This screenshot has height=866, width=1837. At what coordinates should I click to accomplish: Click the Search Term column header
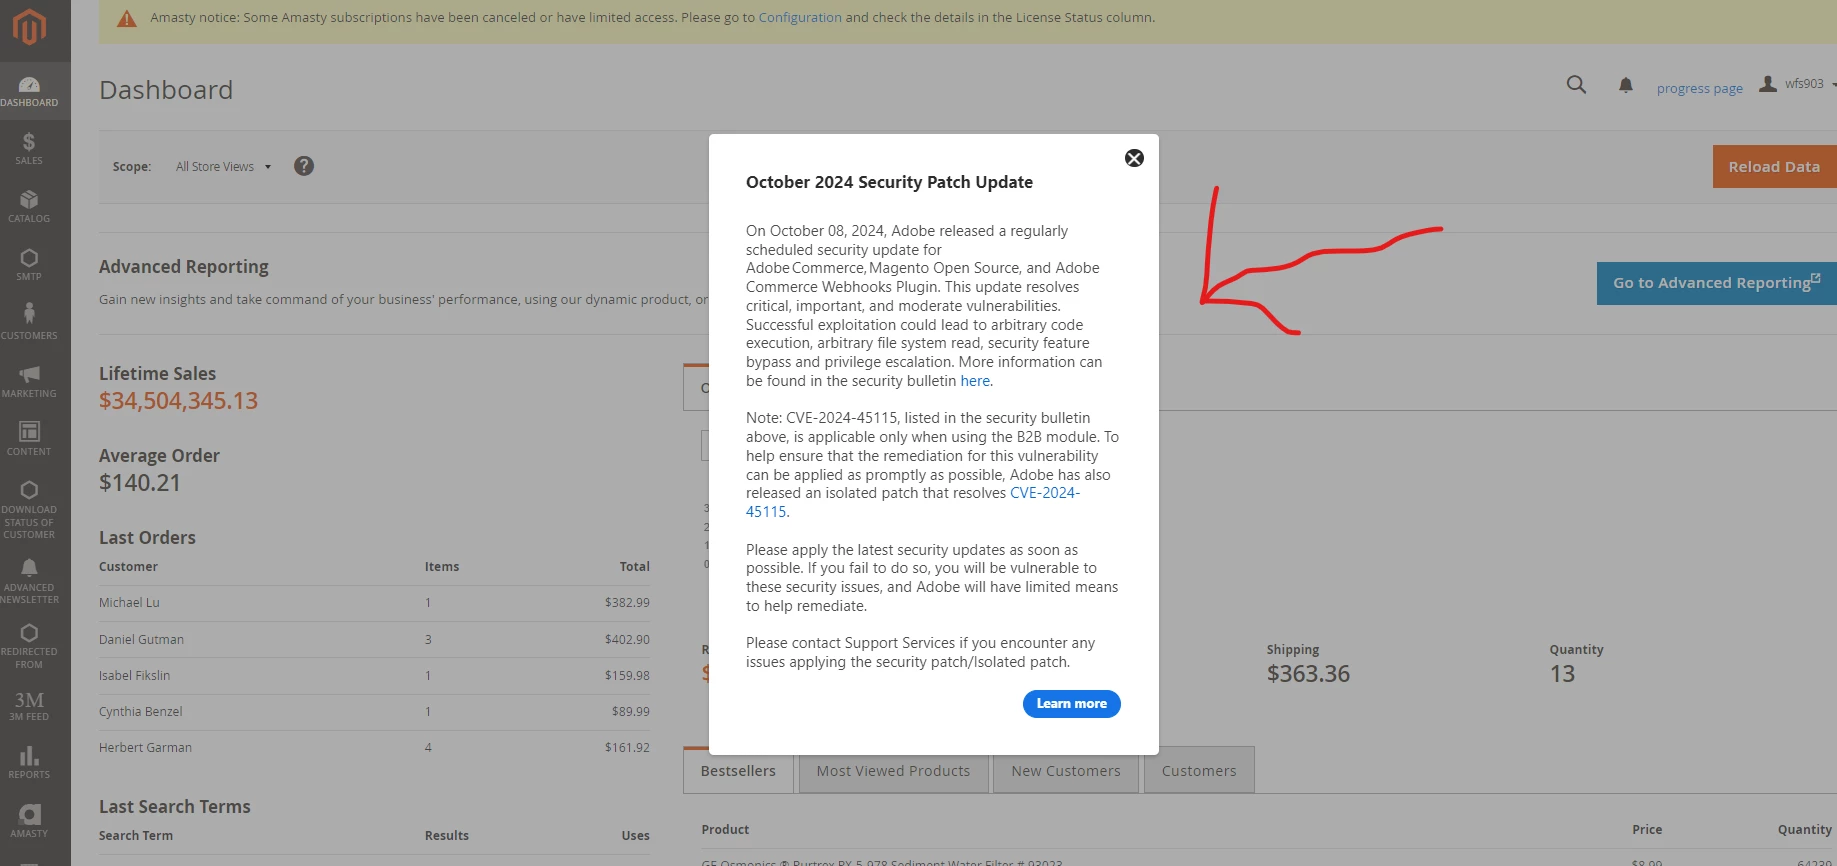tap(136, 836)
